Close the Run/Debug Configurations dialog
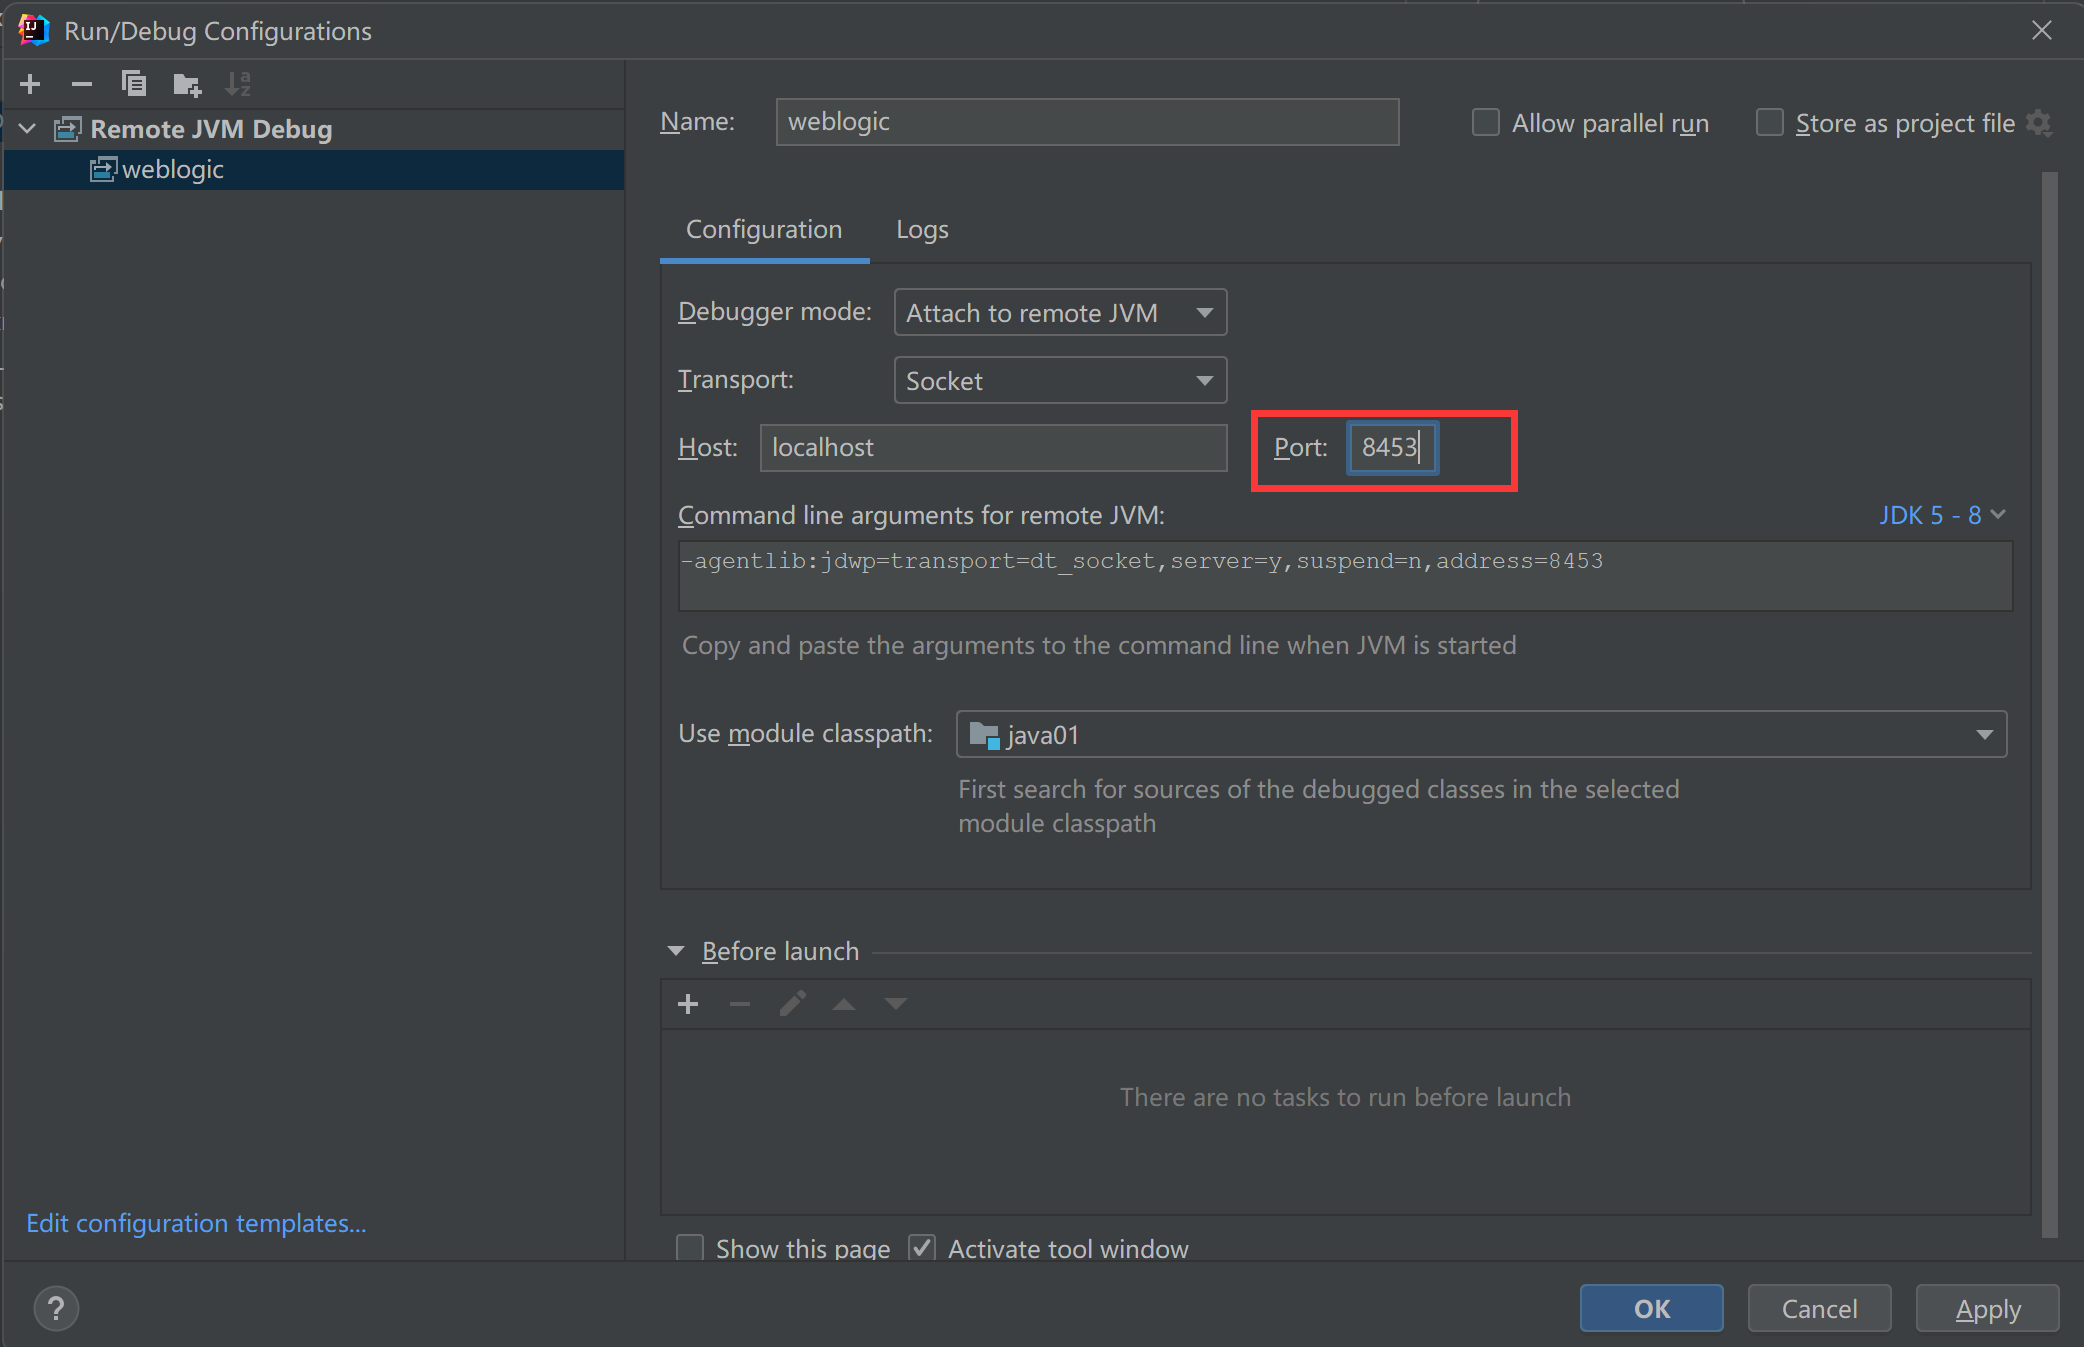 [x=2042, y=30]
